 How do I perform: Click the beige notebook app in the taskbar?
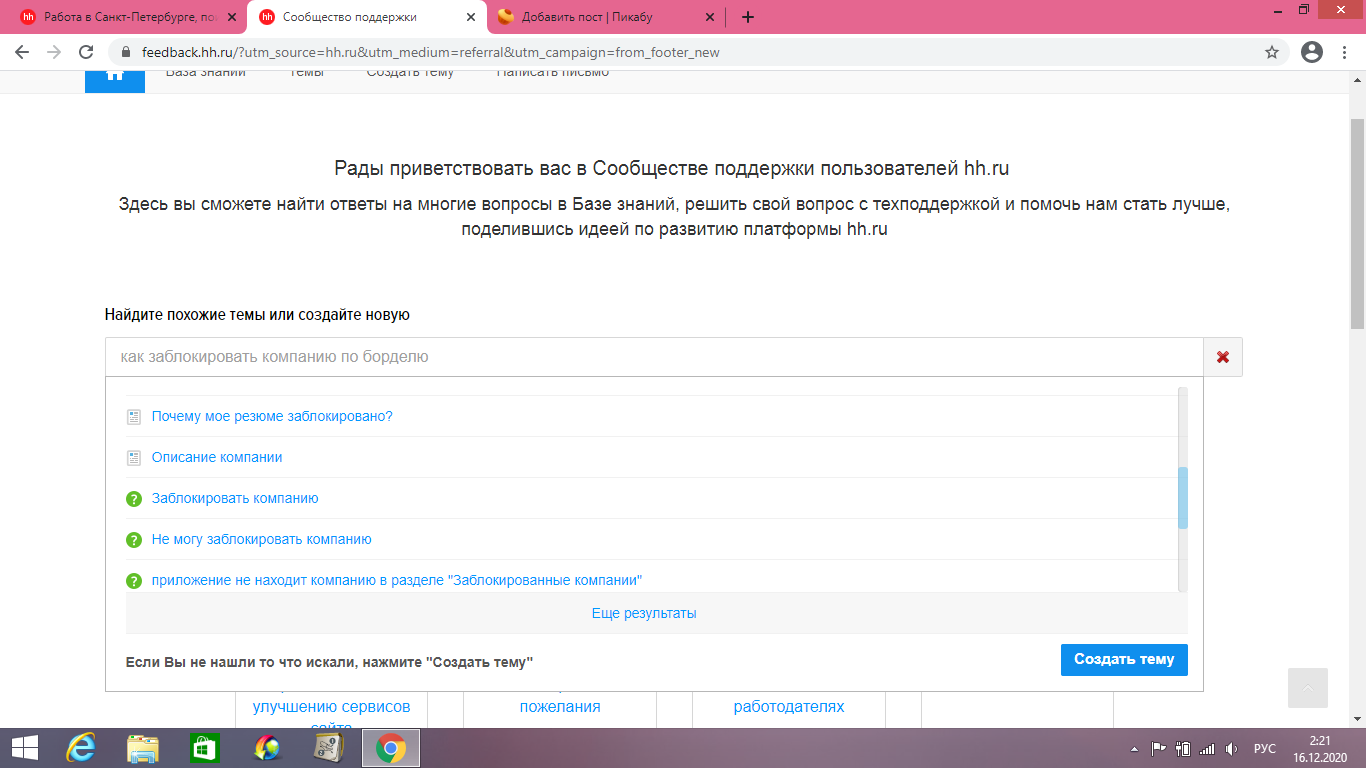(328, 748)
